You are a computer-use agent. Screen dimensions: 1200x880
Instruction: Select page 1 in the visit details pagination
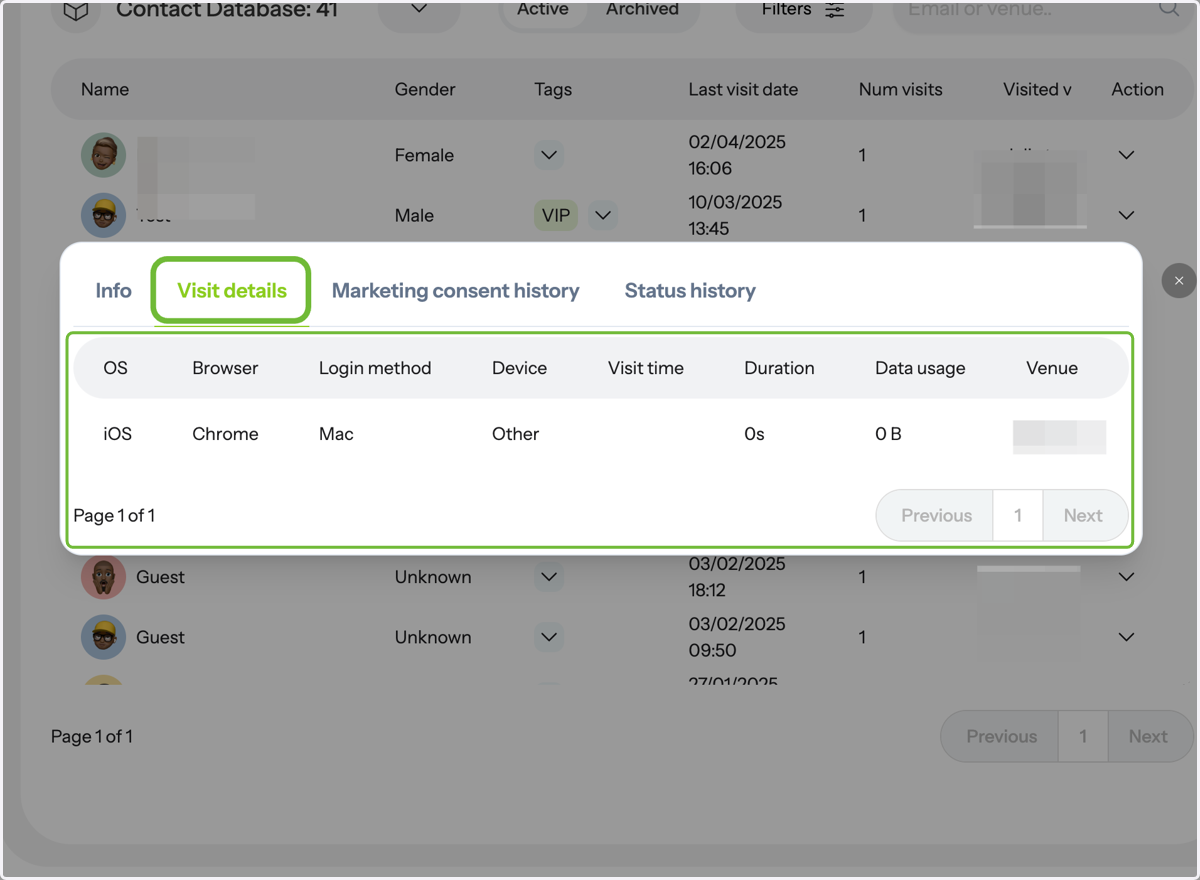pyautogui.click(x=1018, y=516)
